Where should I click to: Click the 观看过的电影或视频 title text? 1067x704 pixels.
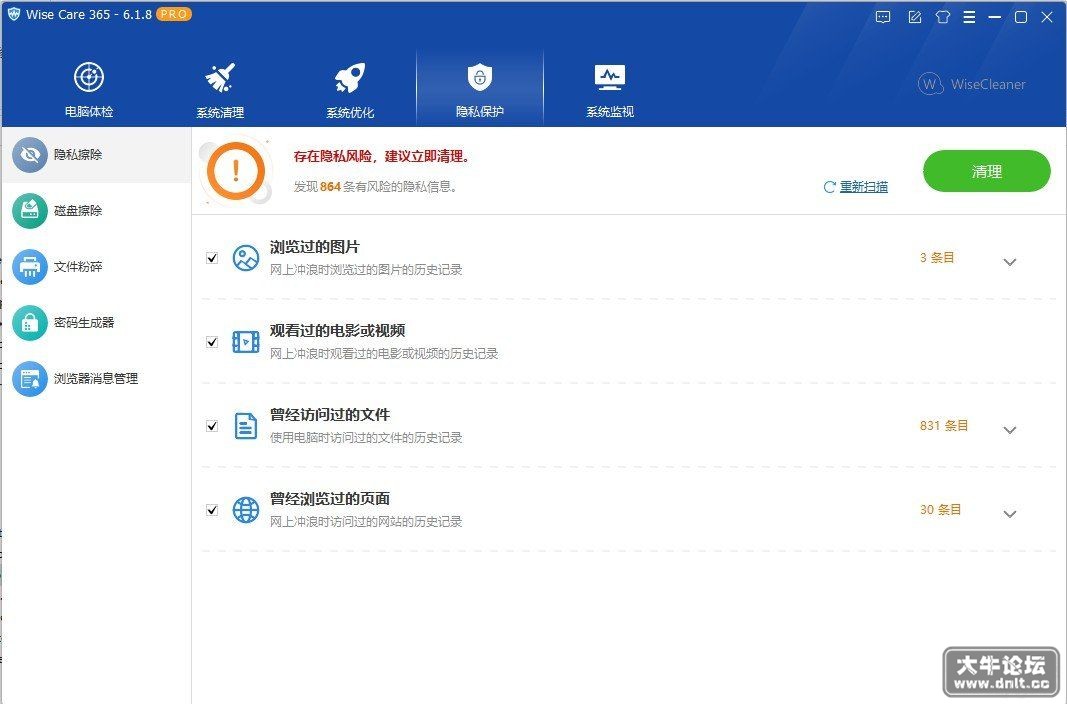(x=338, y=331)
